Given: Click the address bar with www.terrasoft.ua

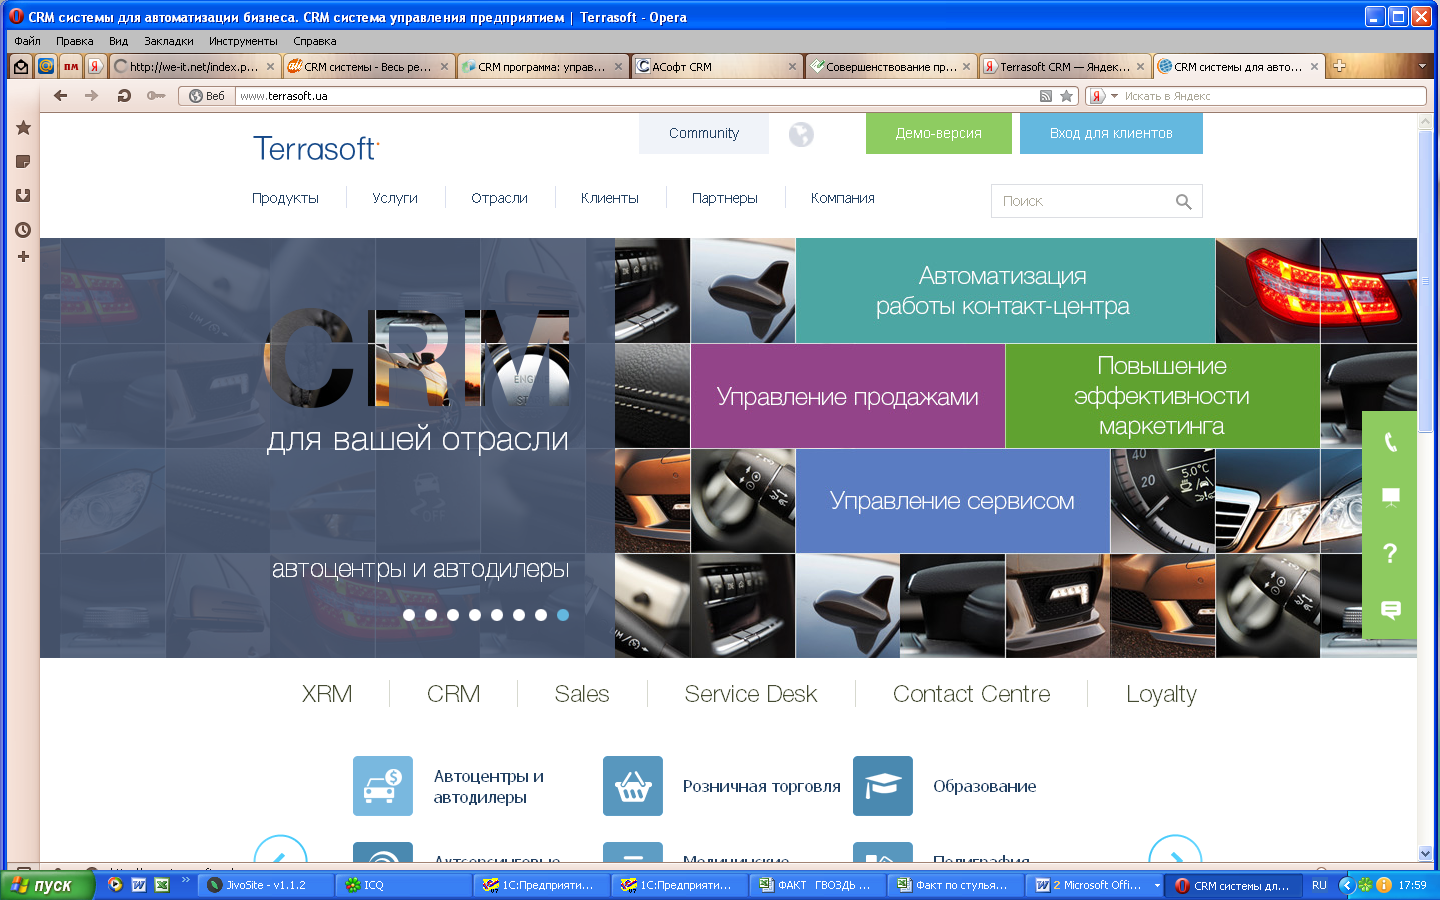Looking at the screenshot, I should point(637,96).
